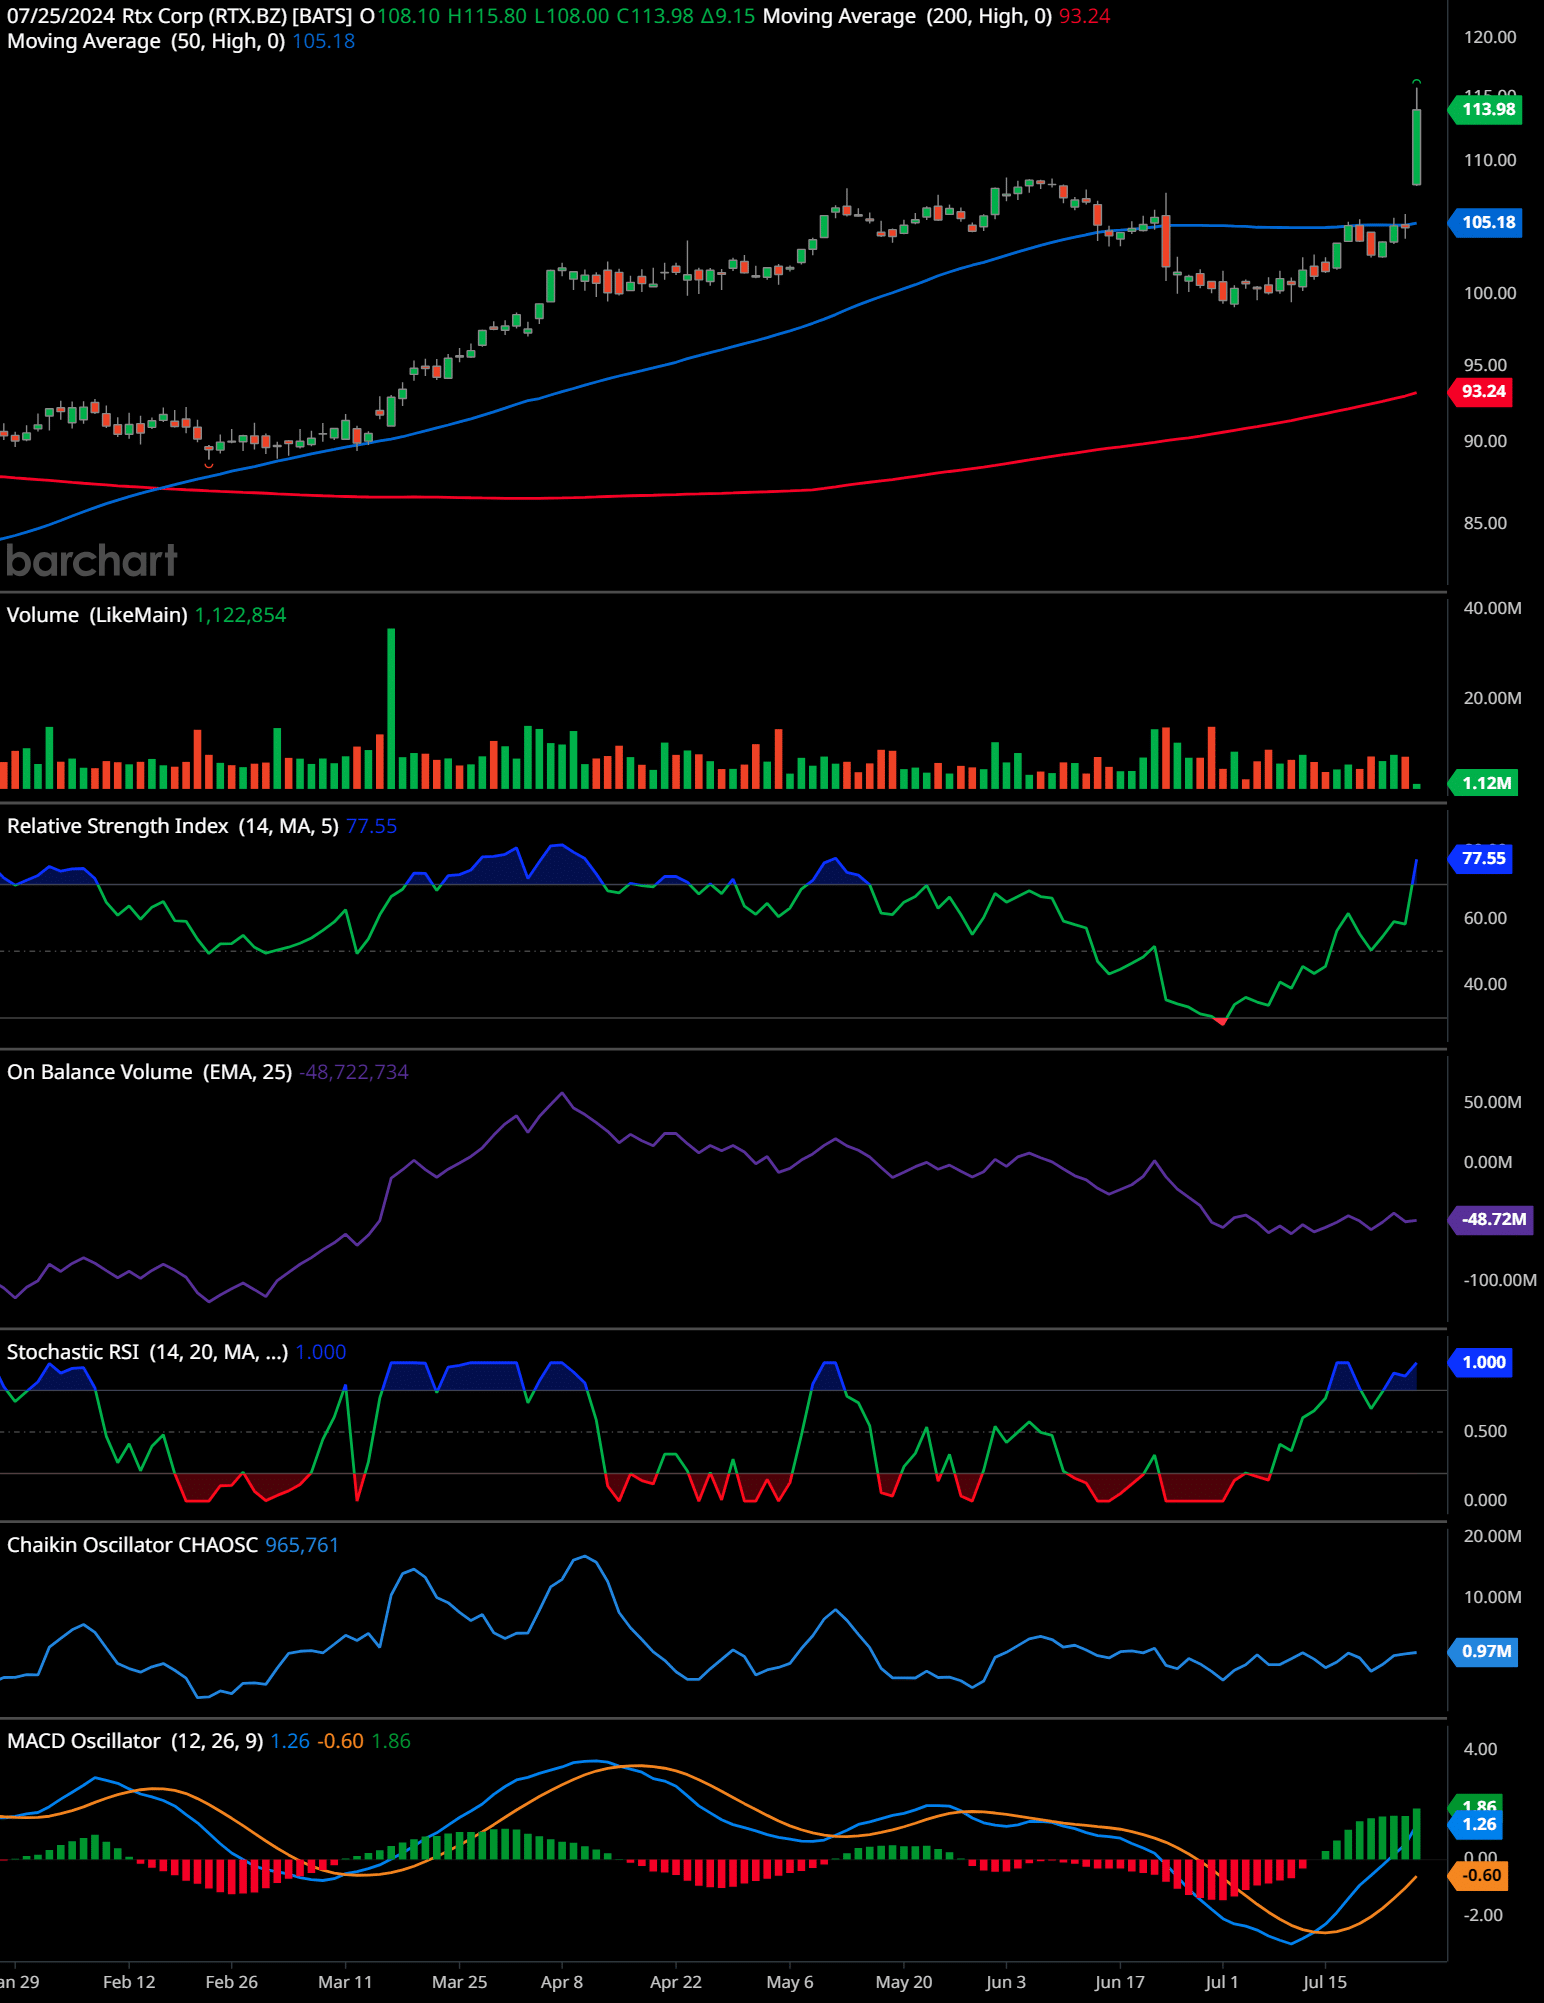Screen dimensions: 1544x2003
Task: Click the Δ9.15 change value
Action: tap(728, 16)
